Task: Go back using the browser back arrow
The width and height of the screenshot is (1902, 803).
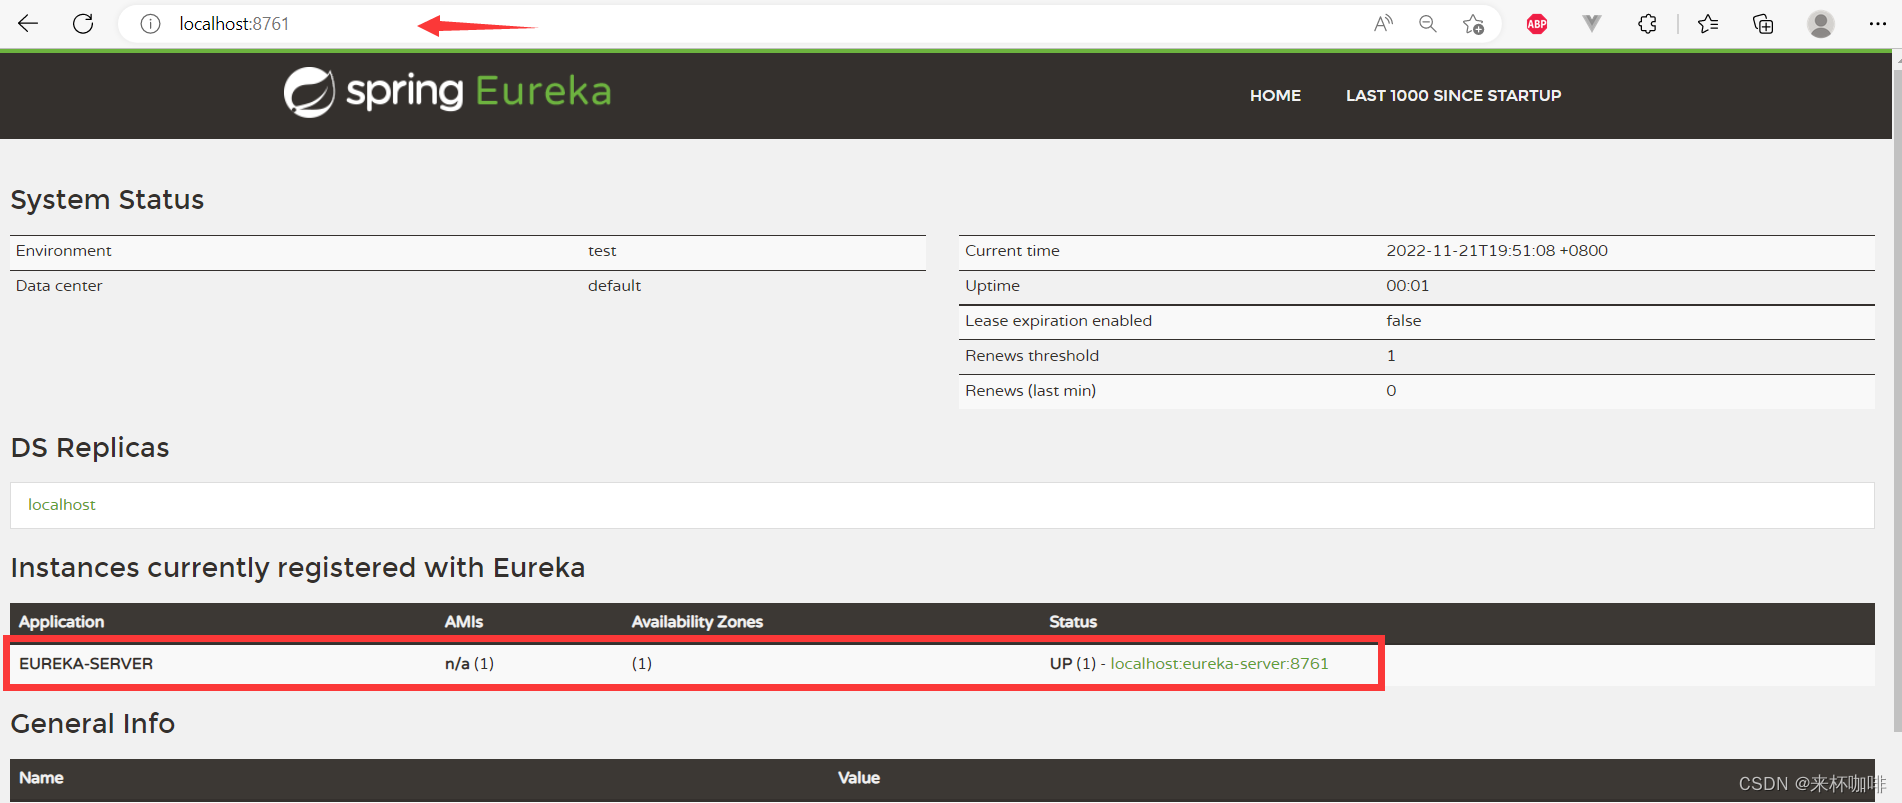Action: pyautogui.click(x=28, y=23)
